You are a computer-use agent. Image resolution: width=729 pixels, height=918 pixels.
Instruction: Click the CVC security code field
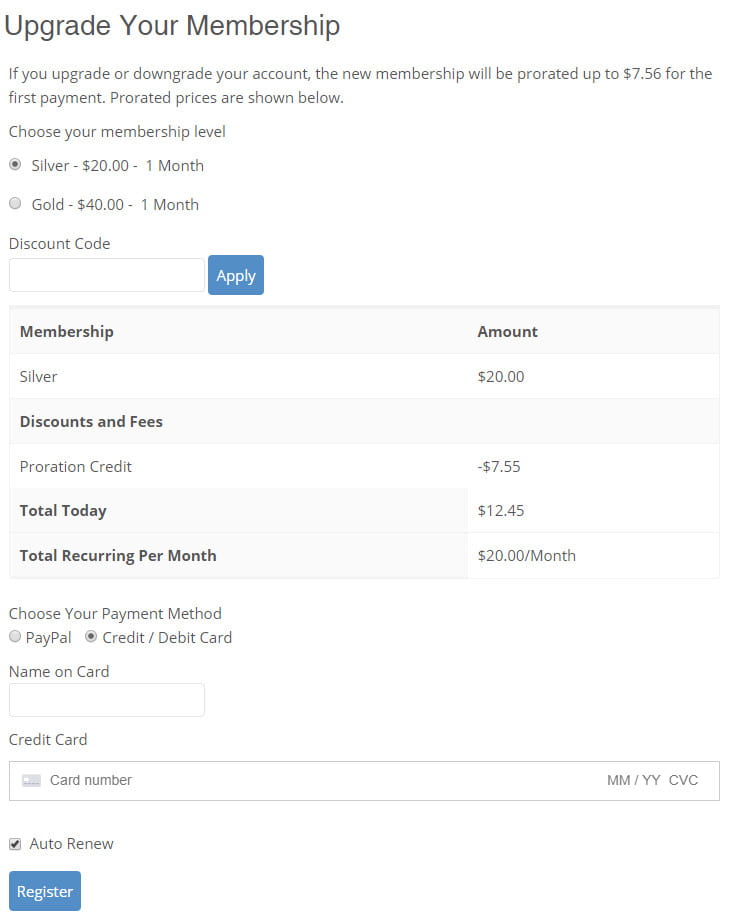point(683,780)
